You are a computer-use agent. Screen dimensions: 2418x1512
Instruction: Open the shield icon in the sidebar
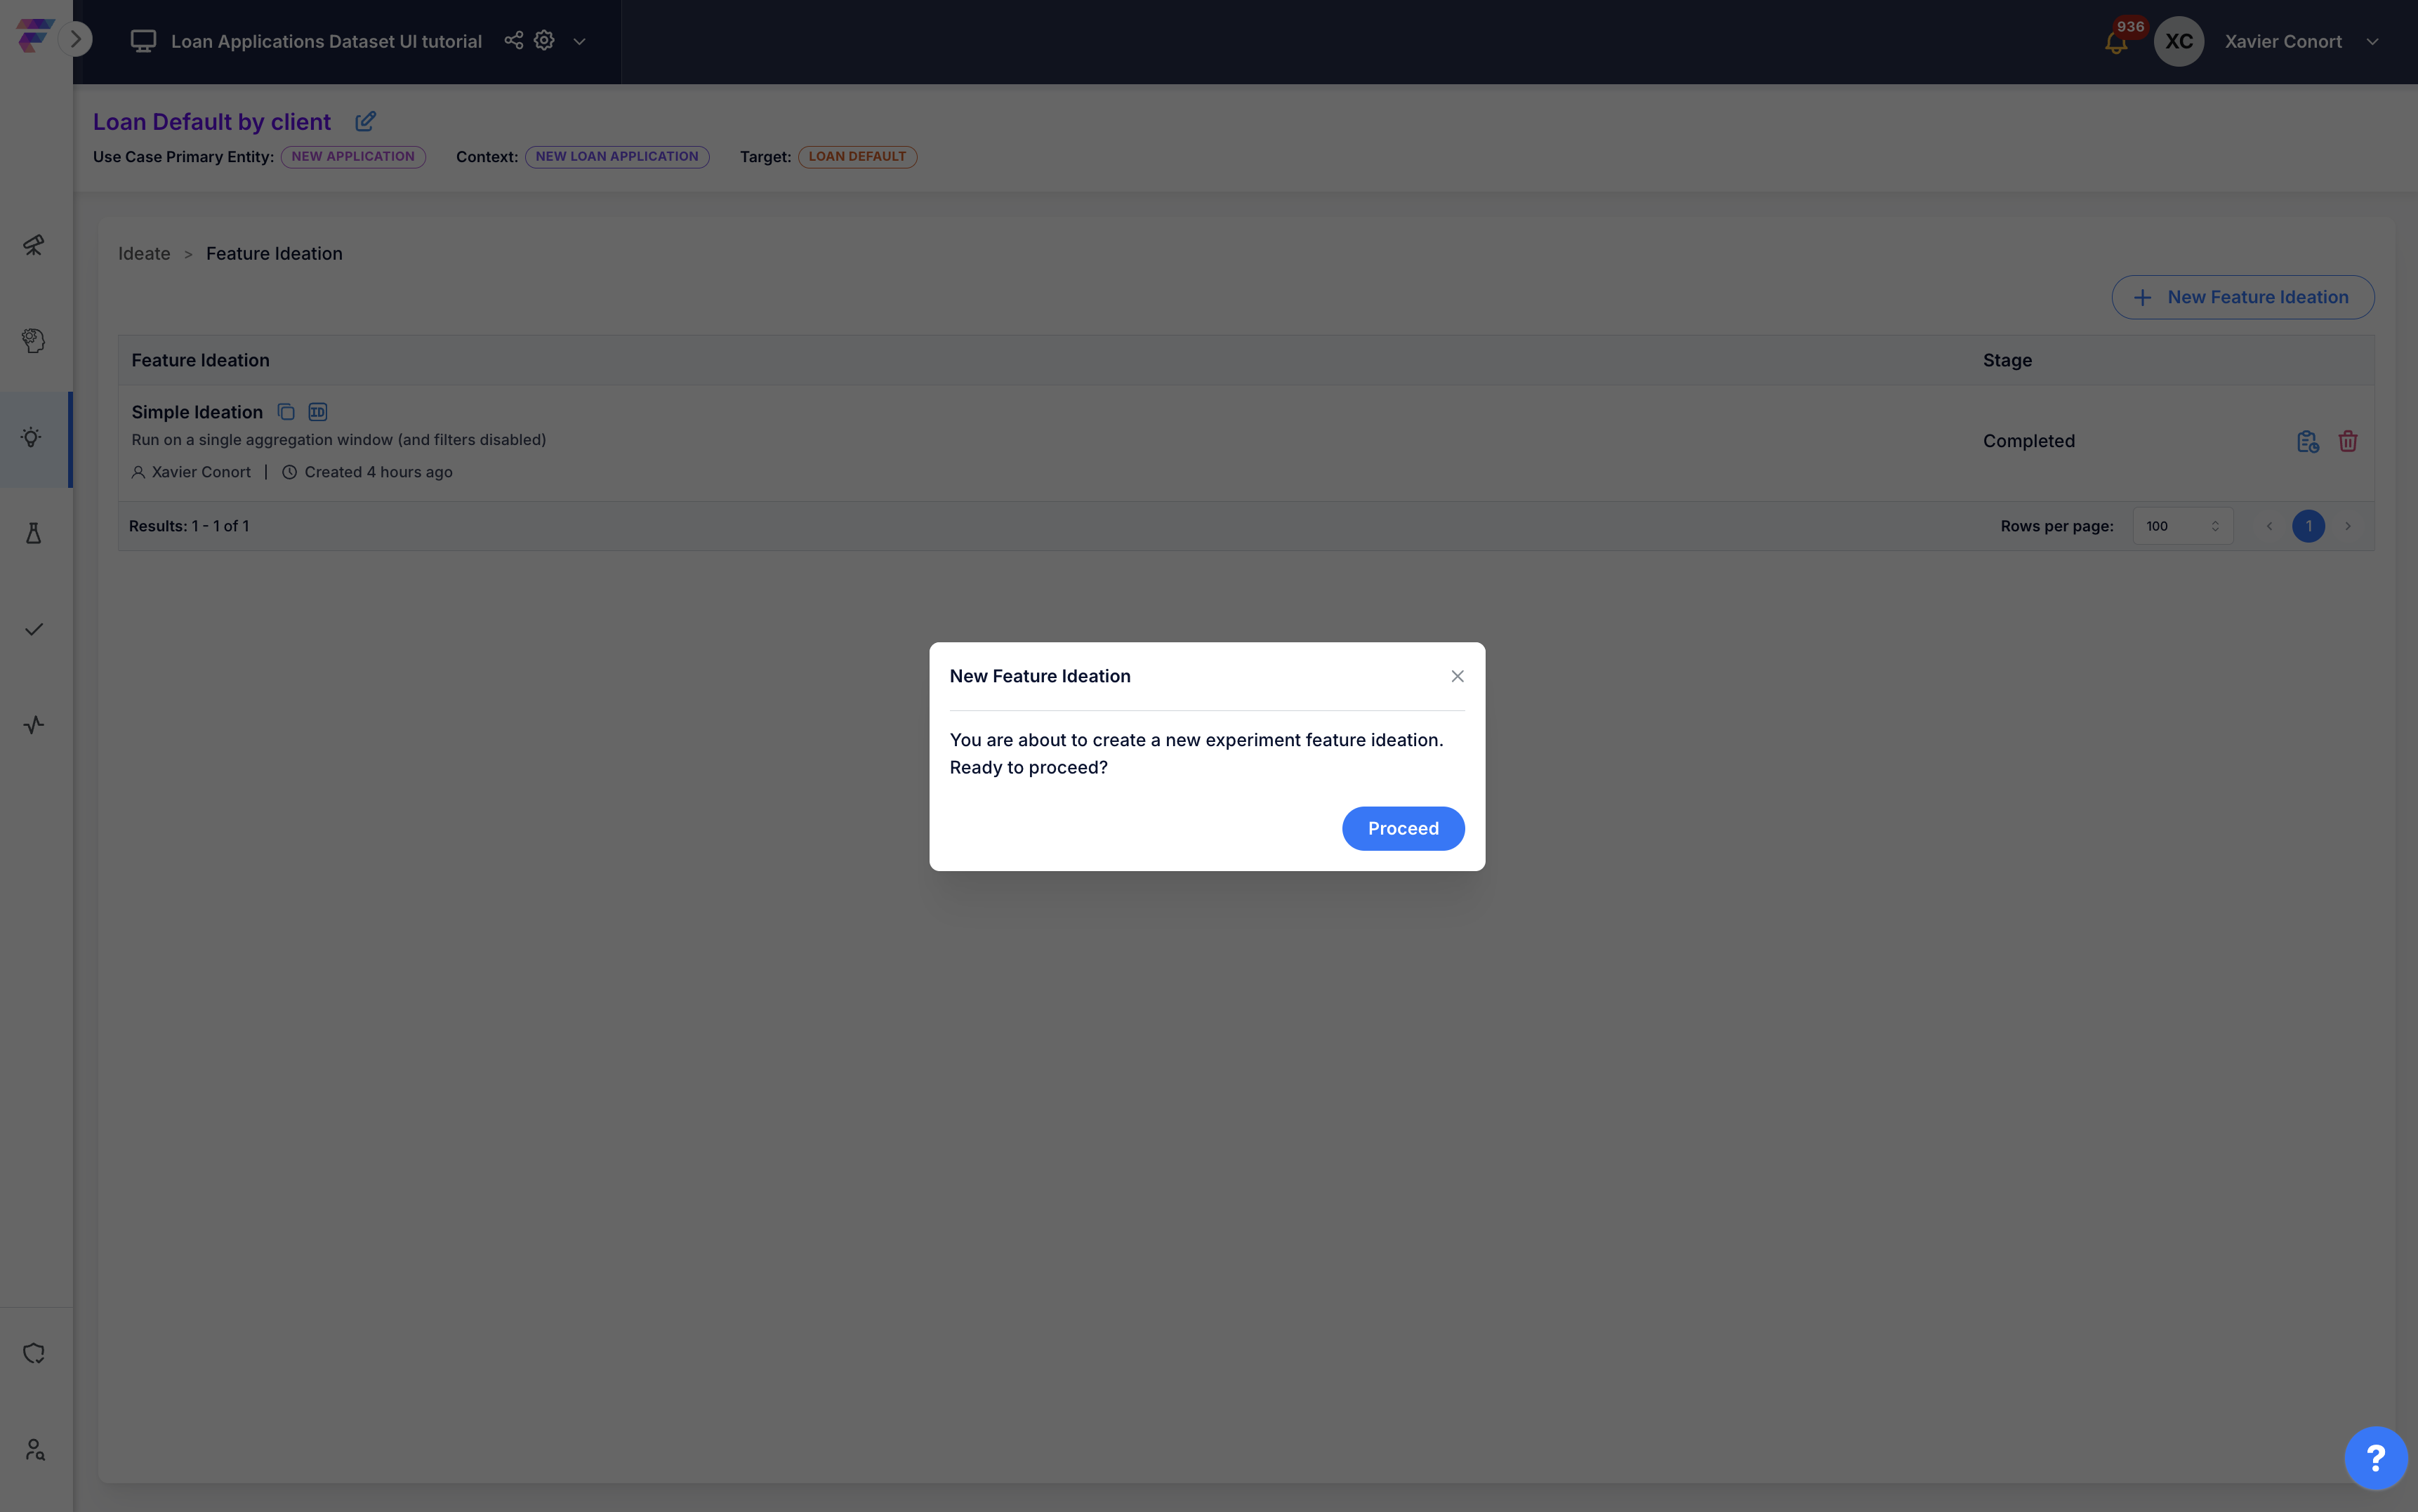pyautogui.click(x=34, y=1353)
